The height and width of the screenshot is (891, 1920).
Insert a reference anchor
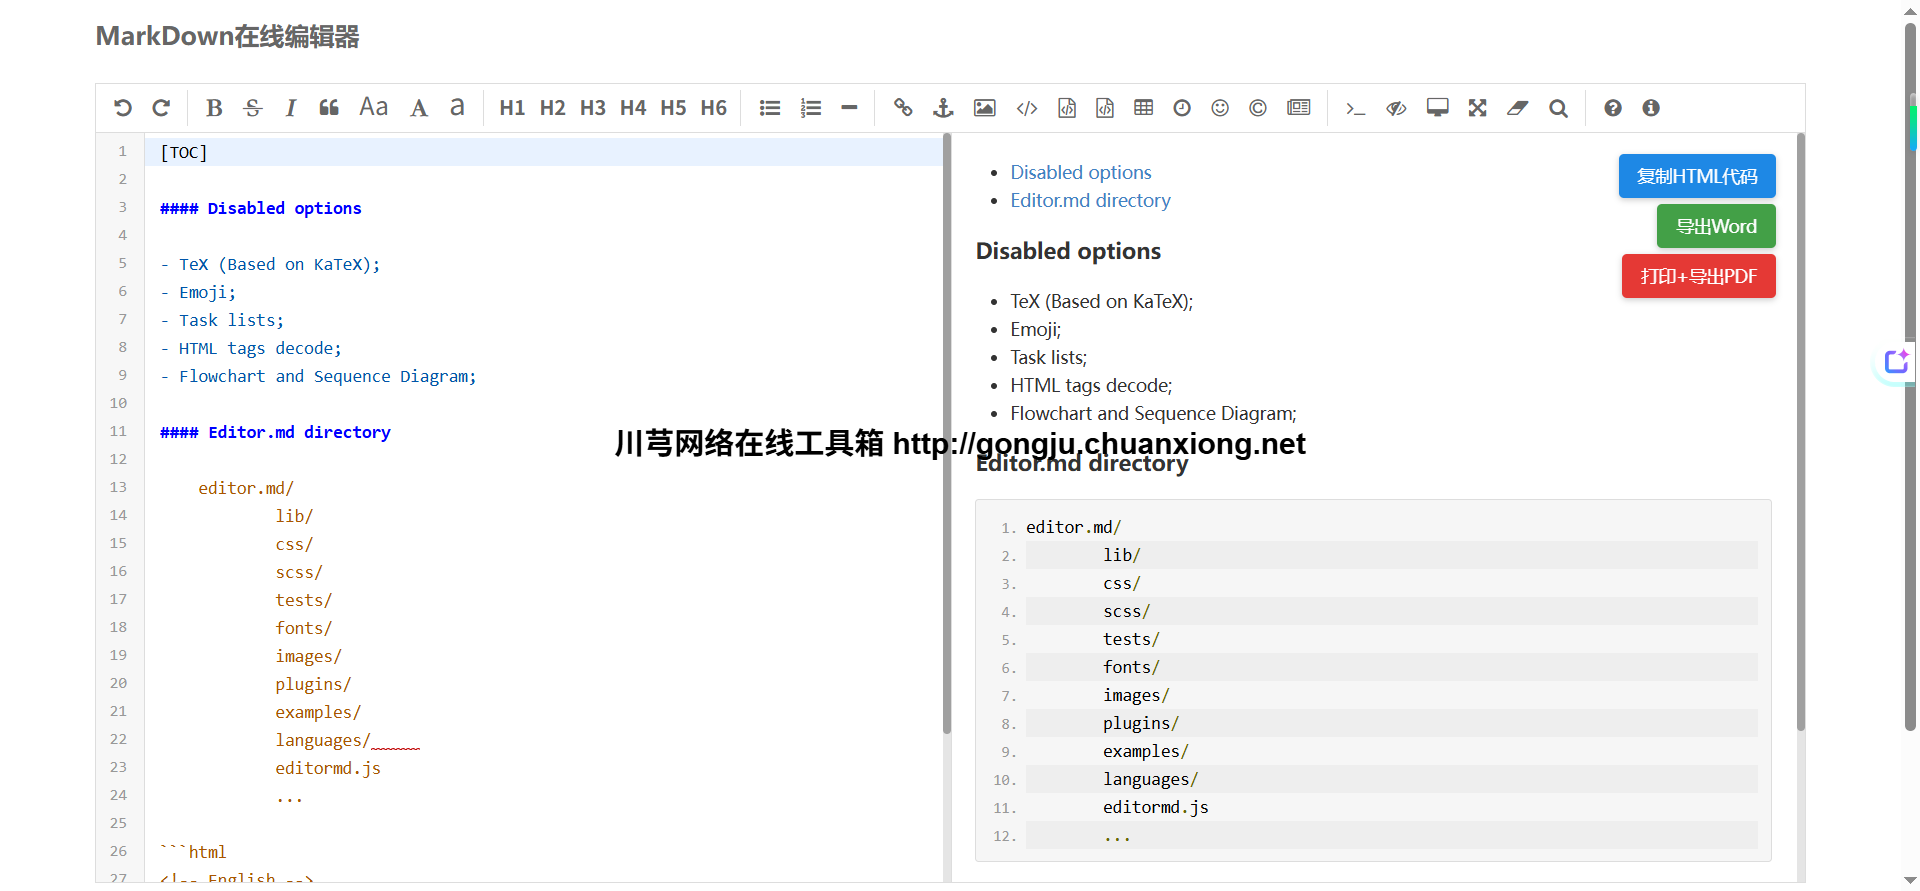[x=943, y=108]
